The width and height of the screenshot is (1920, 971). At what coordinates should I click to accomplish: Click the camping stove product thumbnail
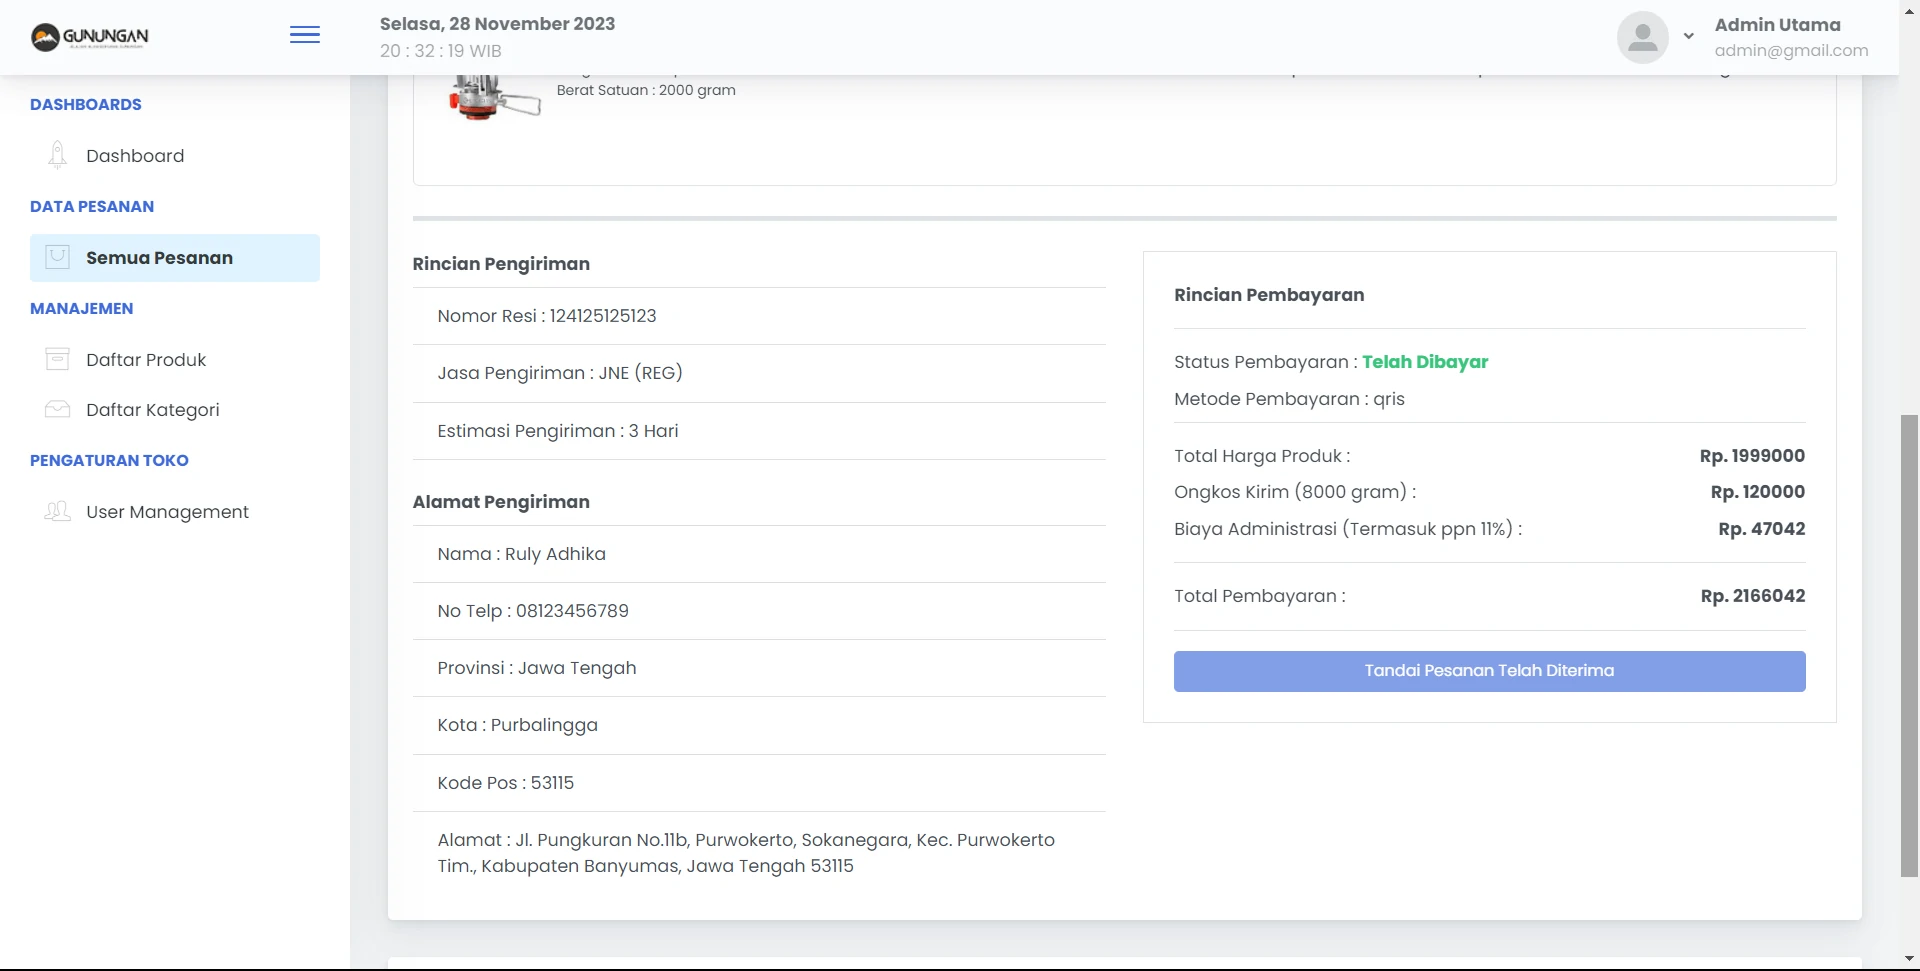(493, 97)
